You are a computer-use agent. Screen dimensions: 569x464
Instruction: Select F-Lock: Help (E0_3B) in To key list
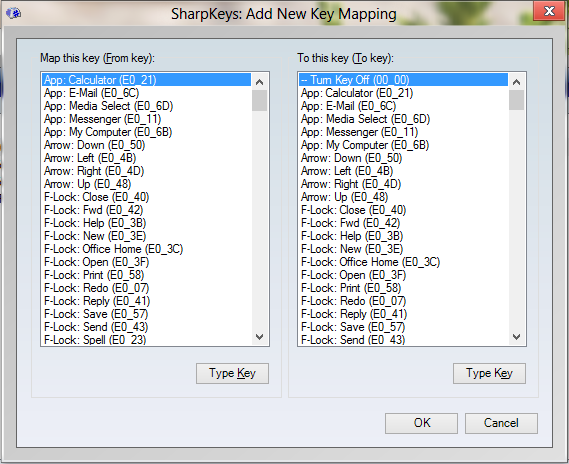click(x=404, y=236)
